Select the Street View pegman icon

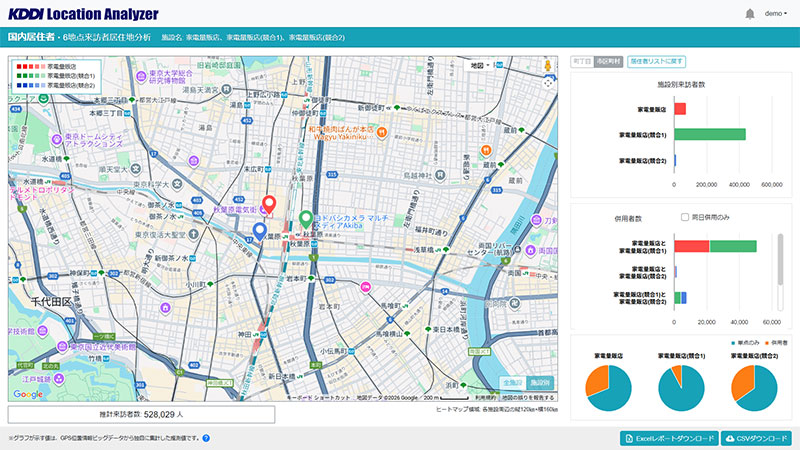[x=548, y=65]
